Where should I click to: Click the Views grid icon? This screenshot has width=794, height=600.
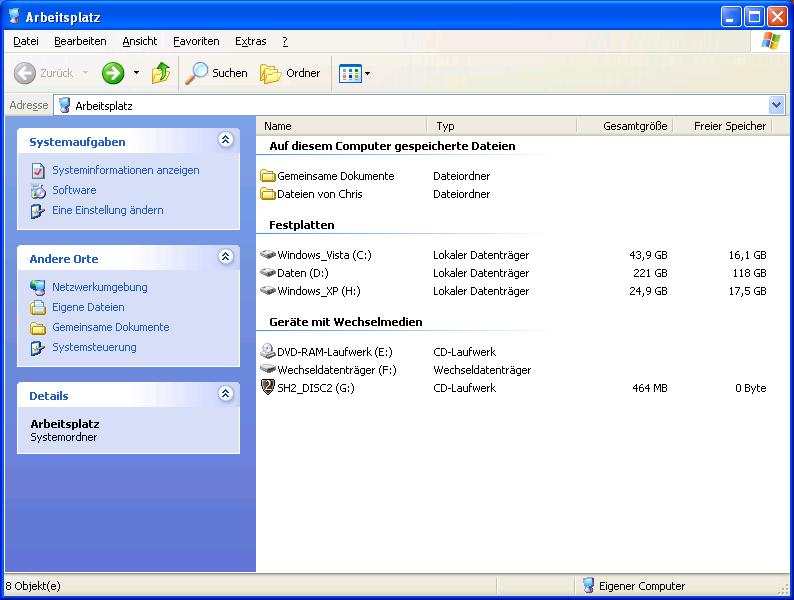click(x=350, y=73)
